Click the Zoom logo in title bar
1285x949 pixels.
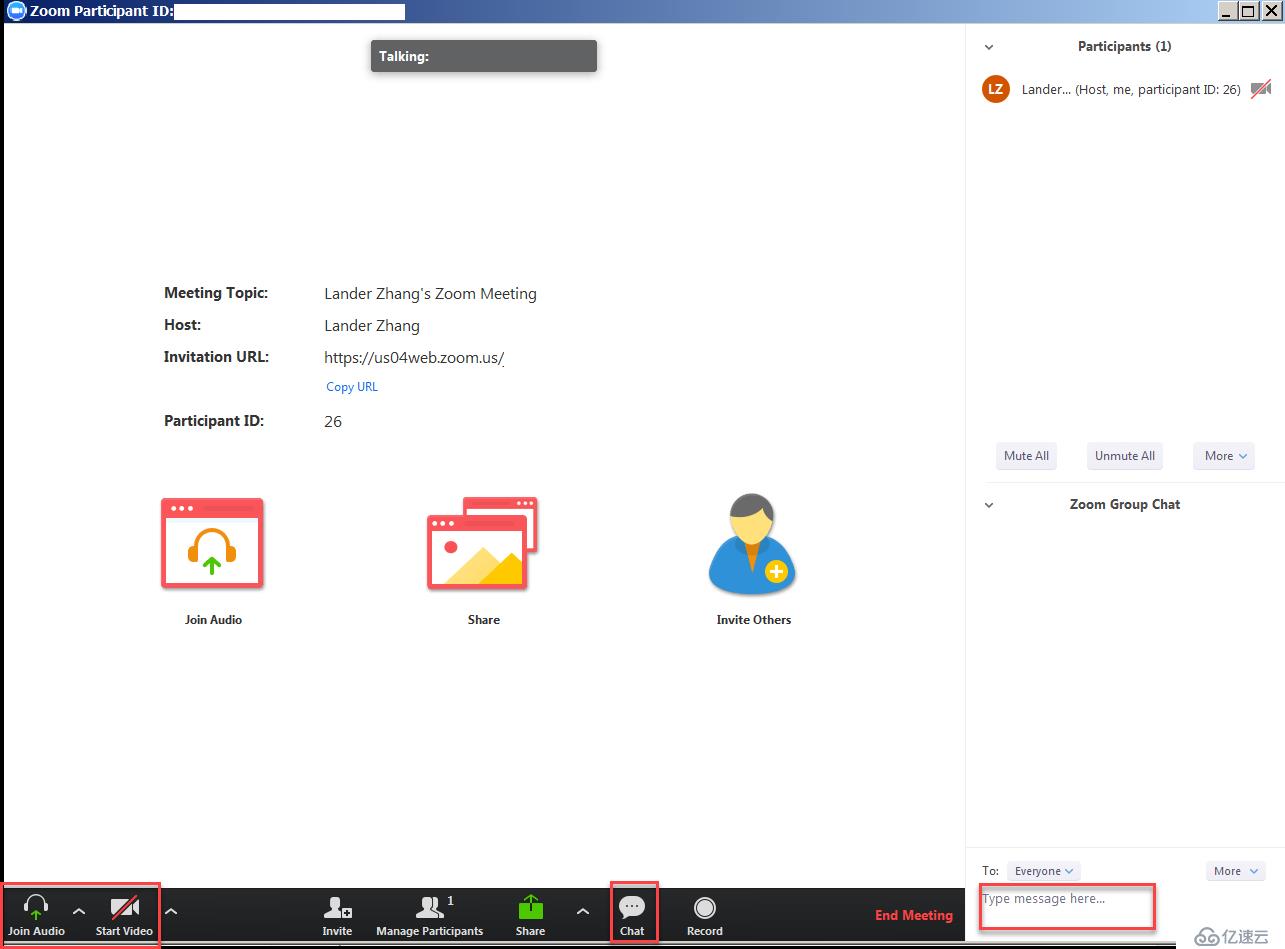tap(16, 11)
